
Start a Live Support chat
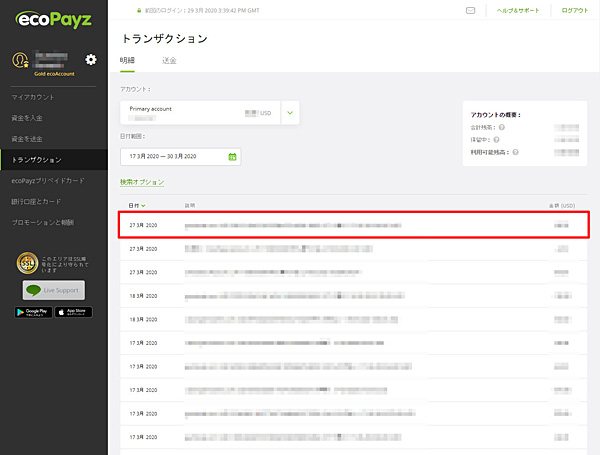pyautogui.click(x=54, y=290)
